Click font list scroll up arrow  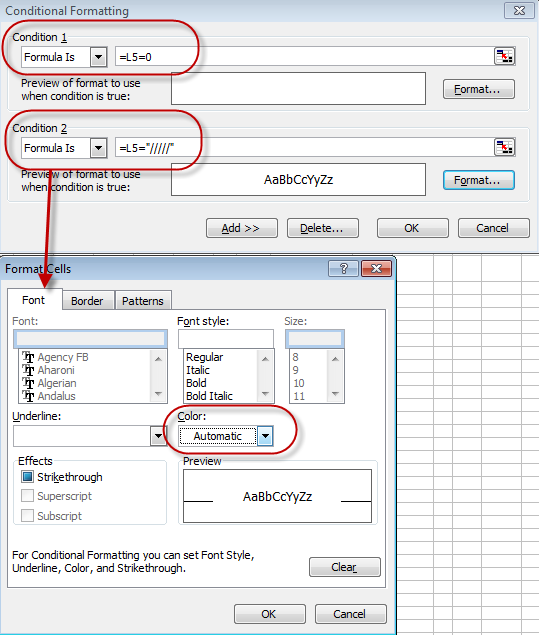click(x=158, y=359)
